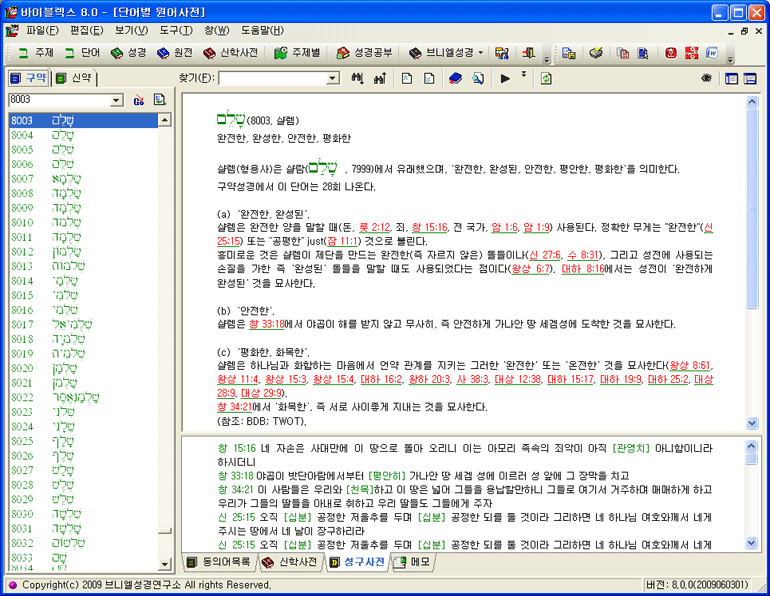The height and width of the screenshot is (596, 770).
Task: Open the 편집(E) menu
Action: 86,30
